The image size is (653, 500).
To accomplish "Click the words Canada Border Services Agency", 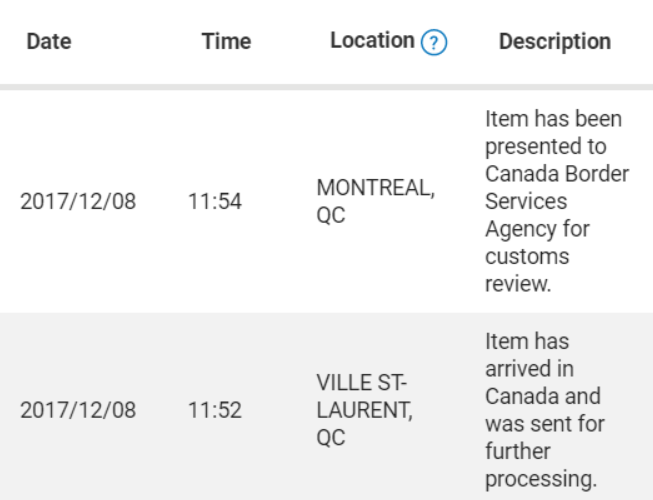I will 557,201.
